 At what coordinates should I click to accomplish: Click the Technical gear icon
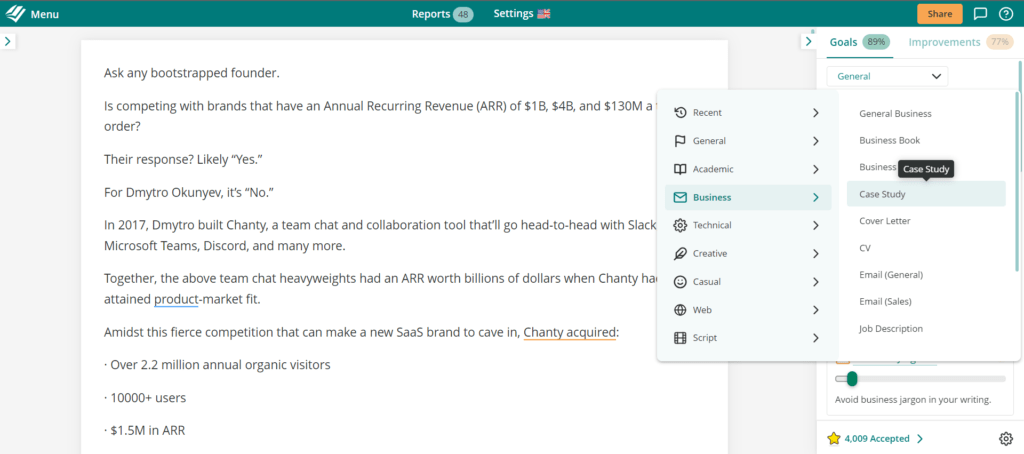click(x=680, y=225)
